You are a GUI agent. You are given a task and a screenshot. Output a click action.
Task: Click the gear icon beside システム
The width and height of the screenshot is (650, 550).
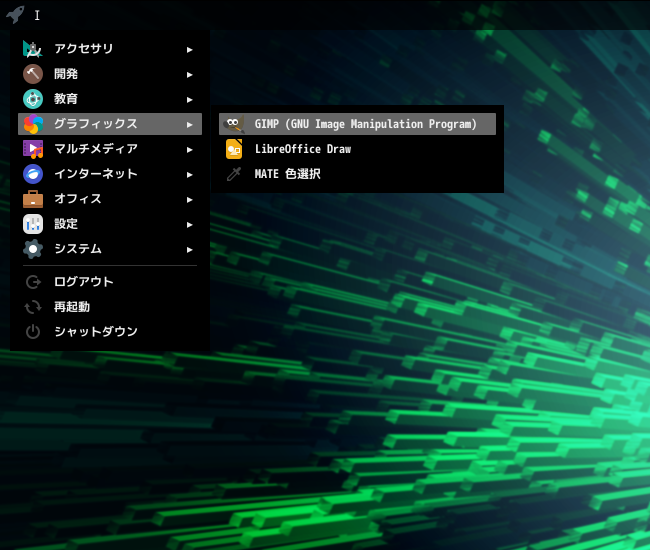tap(33, 249)
